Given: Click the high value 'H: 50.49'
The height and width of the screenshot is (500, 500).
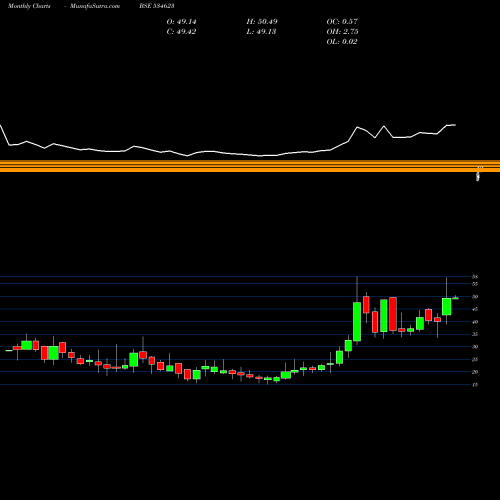Looking at the screenshot, I should [262, 22].
